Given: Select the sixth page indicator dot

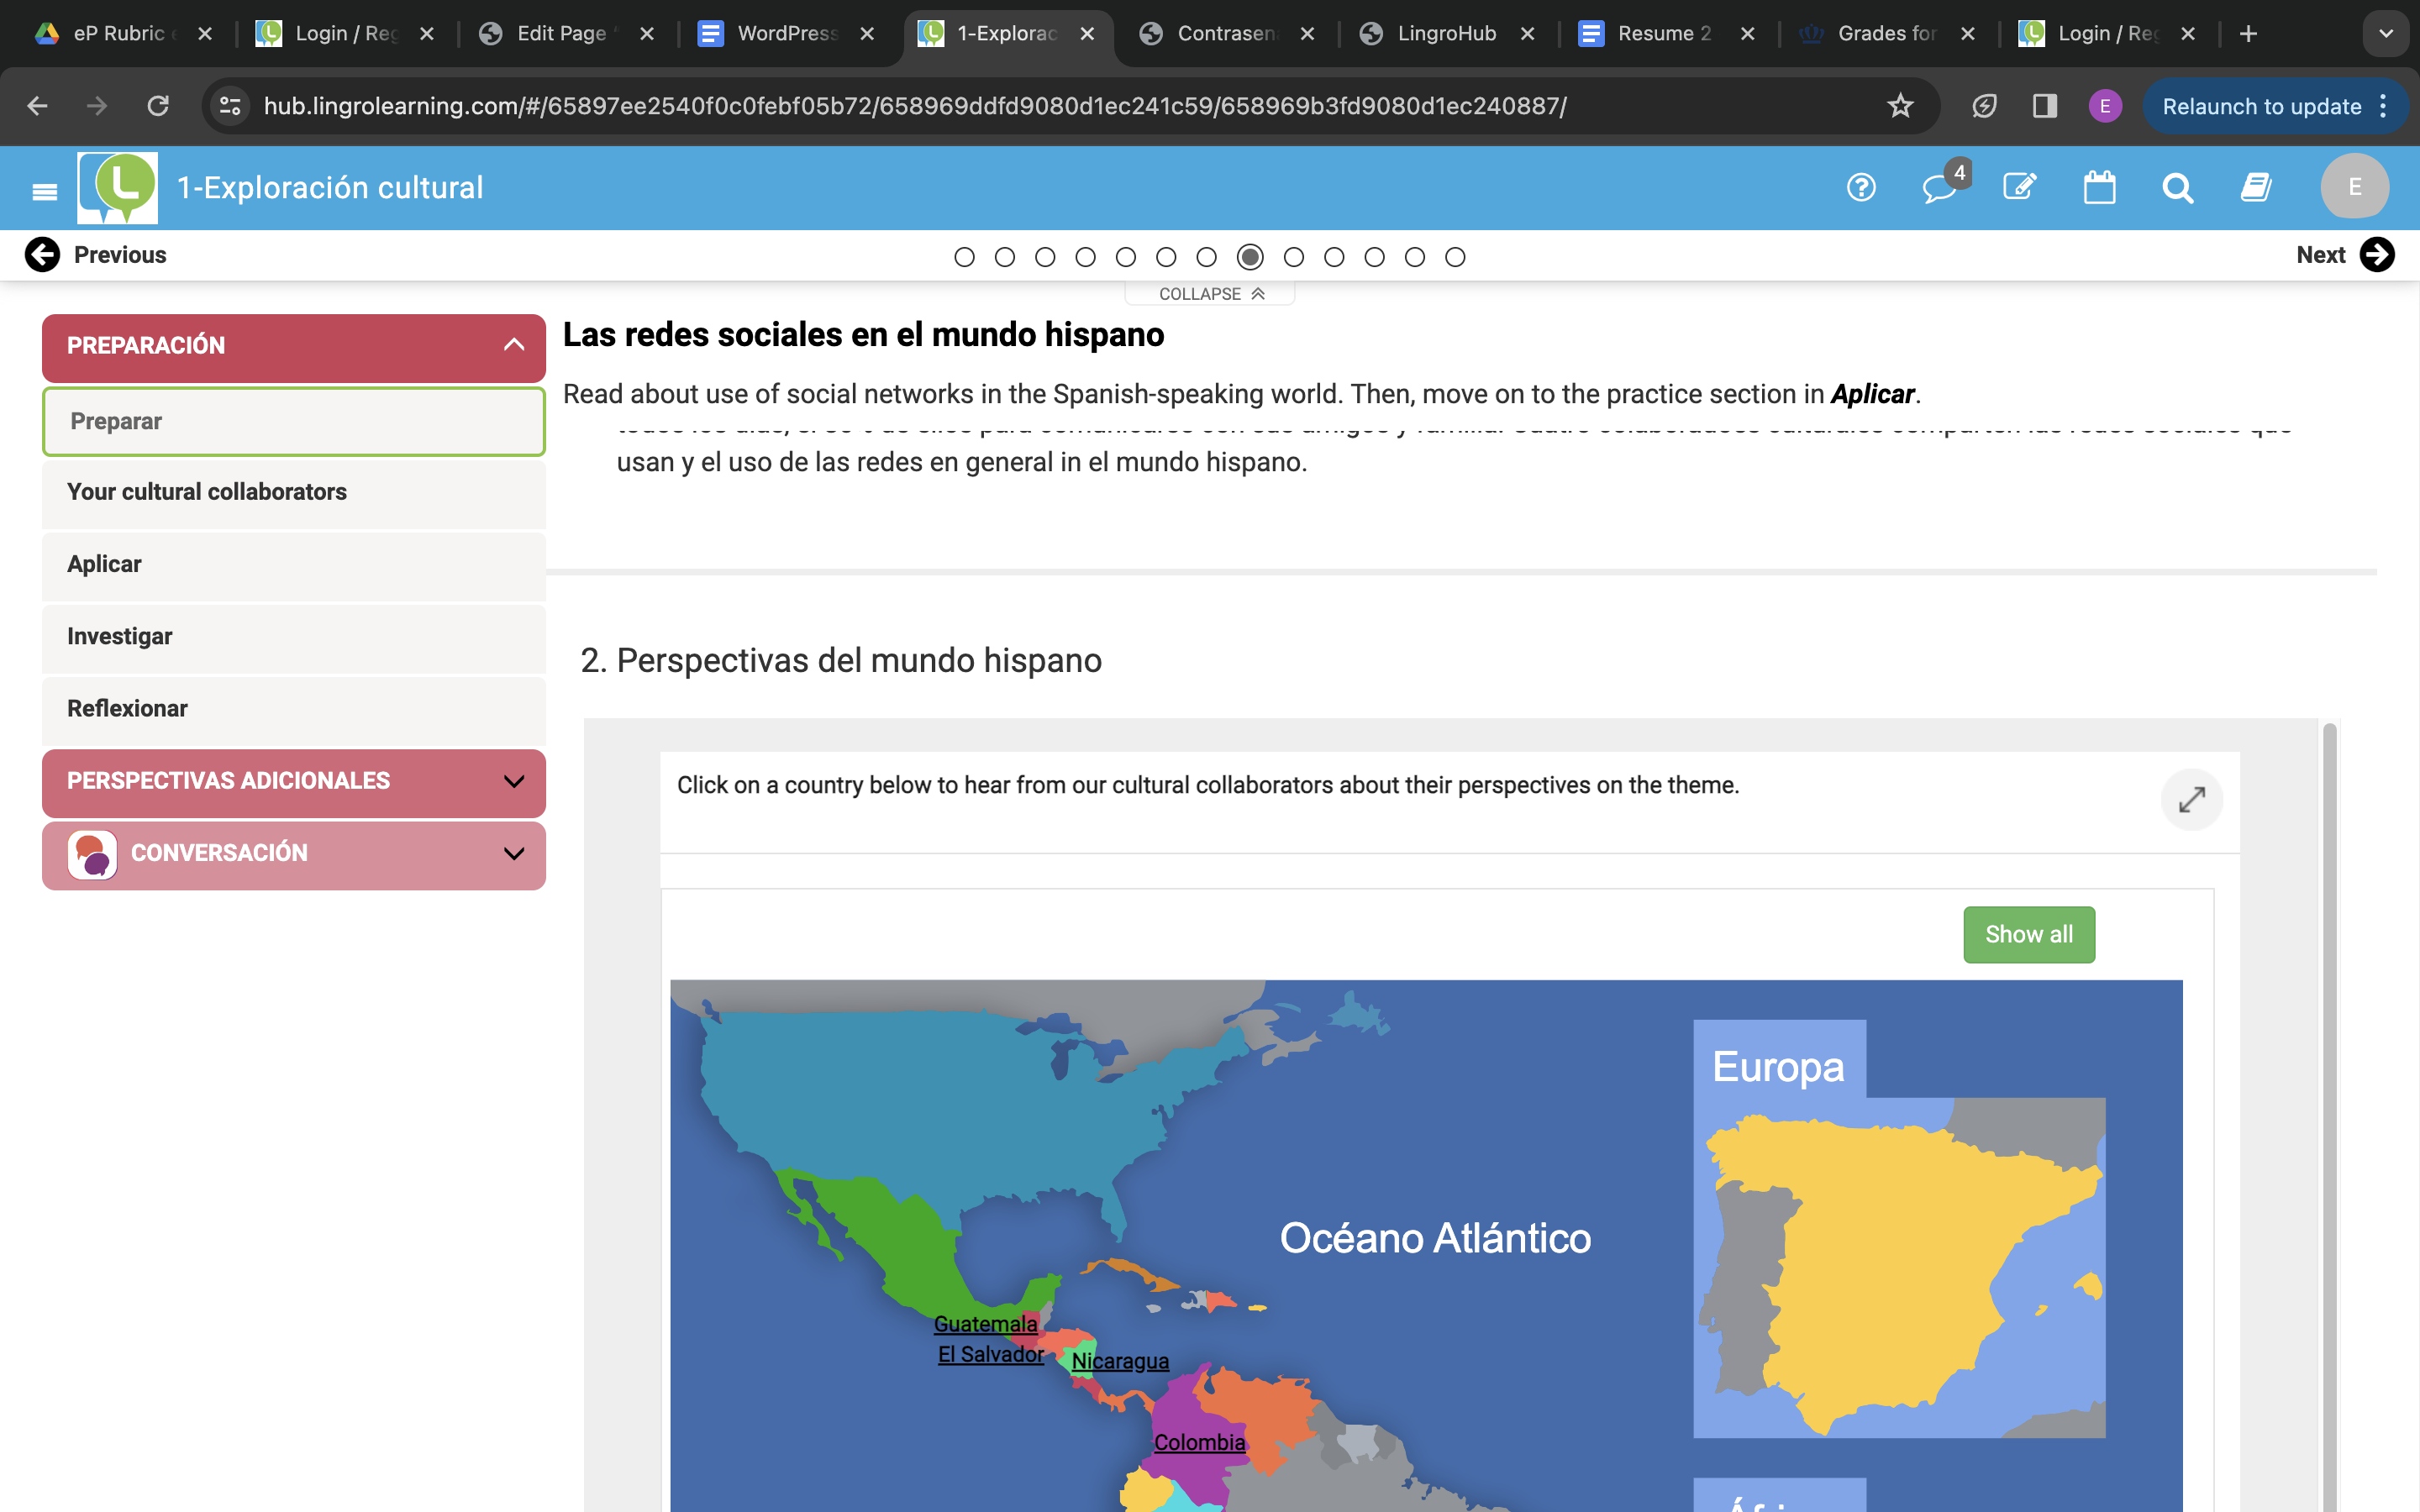Looking at the screenshot, I should 1166,258.
